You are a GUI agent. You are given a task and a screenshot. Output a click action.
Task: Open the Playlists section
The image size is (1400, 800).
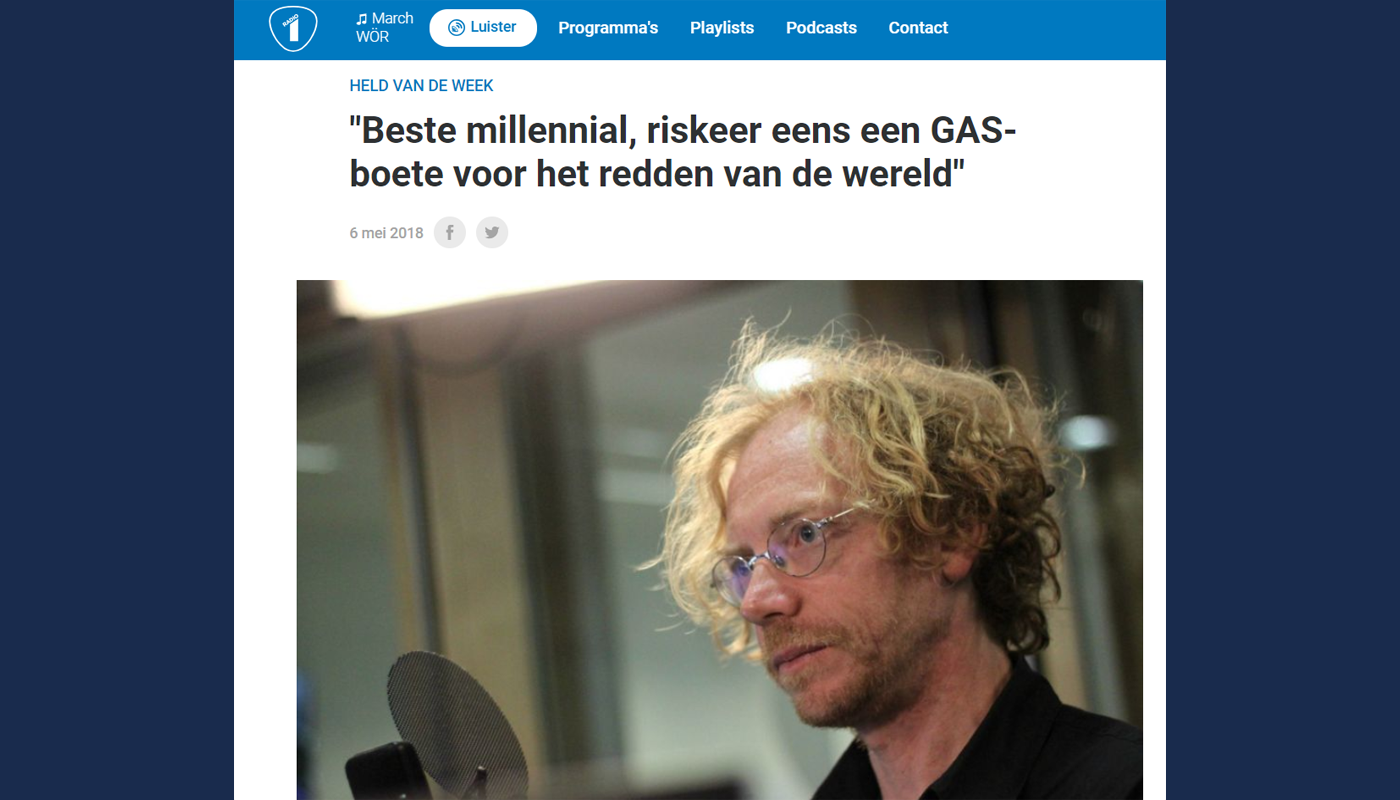coord(722,28)
